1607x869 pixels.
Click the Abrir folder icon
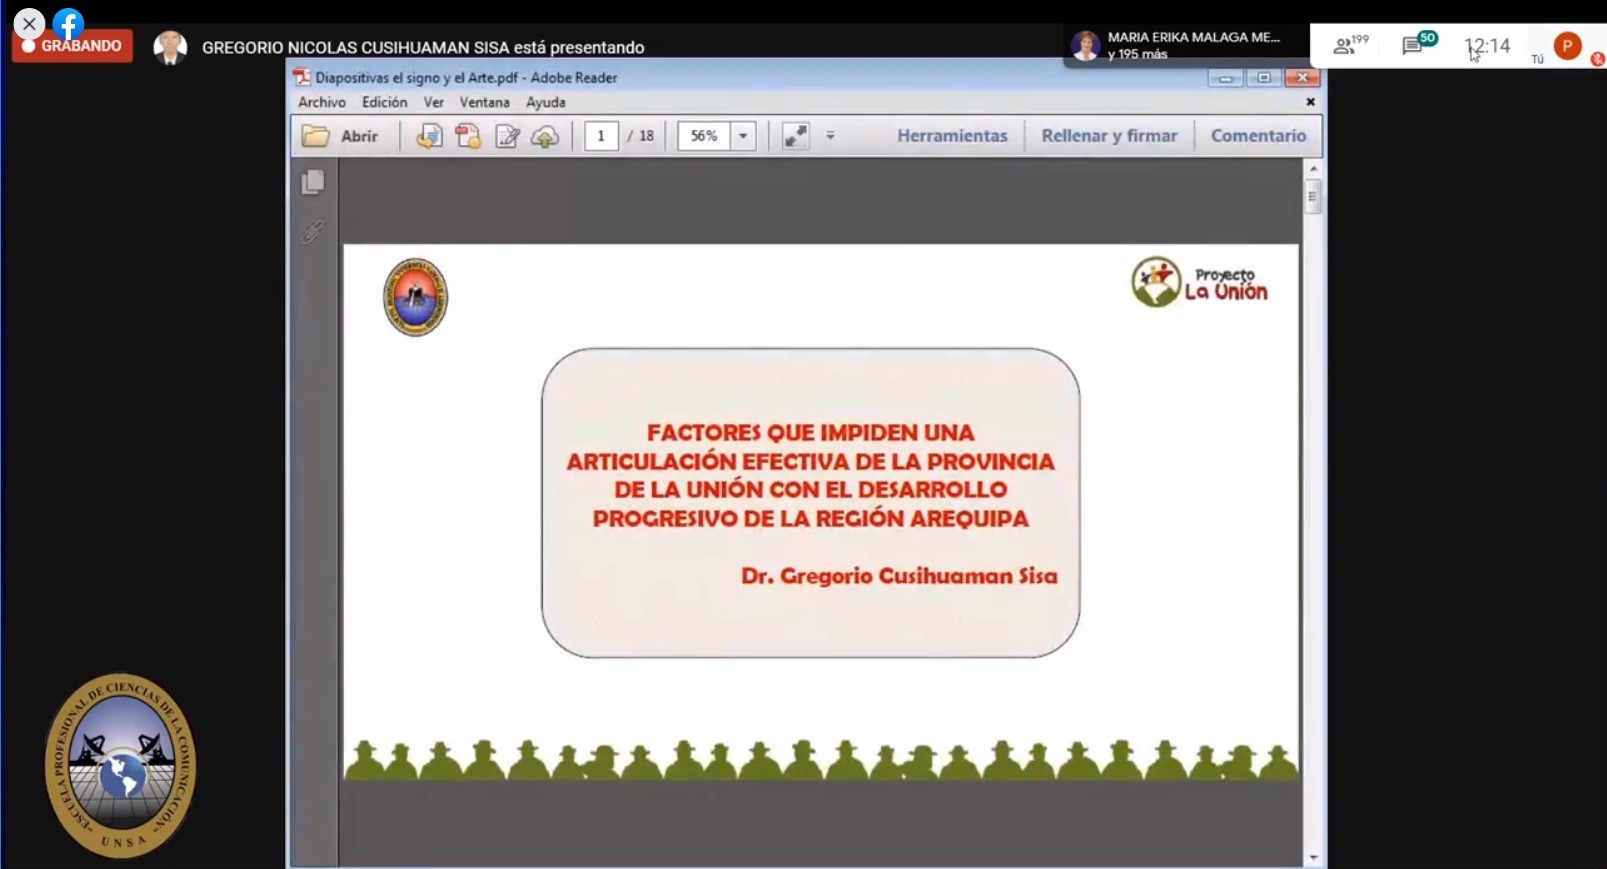pyautogui.click(x=316, y=136)
